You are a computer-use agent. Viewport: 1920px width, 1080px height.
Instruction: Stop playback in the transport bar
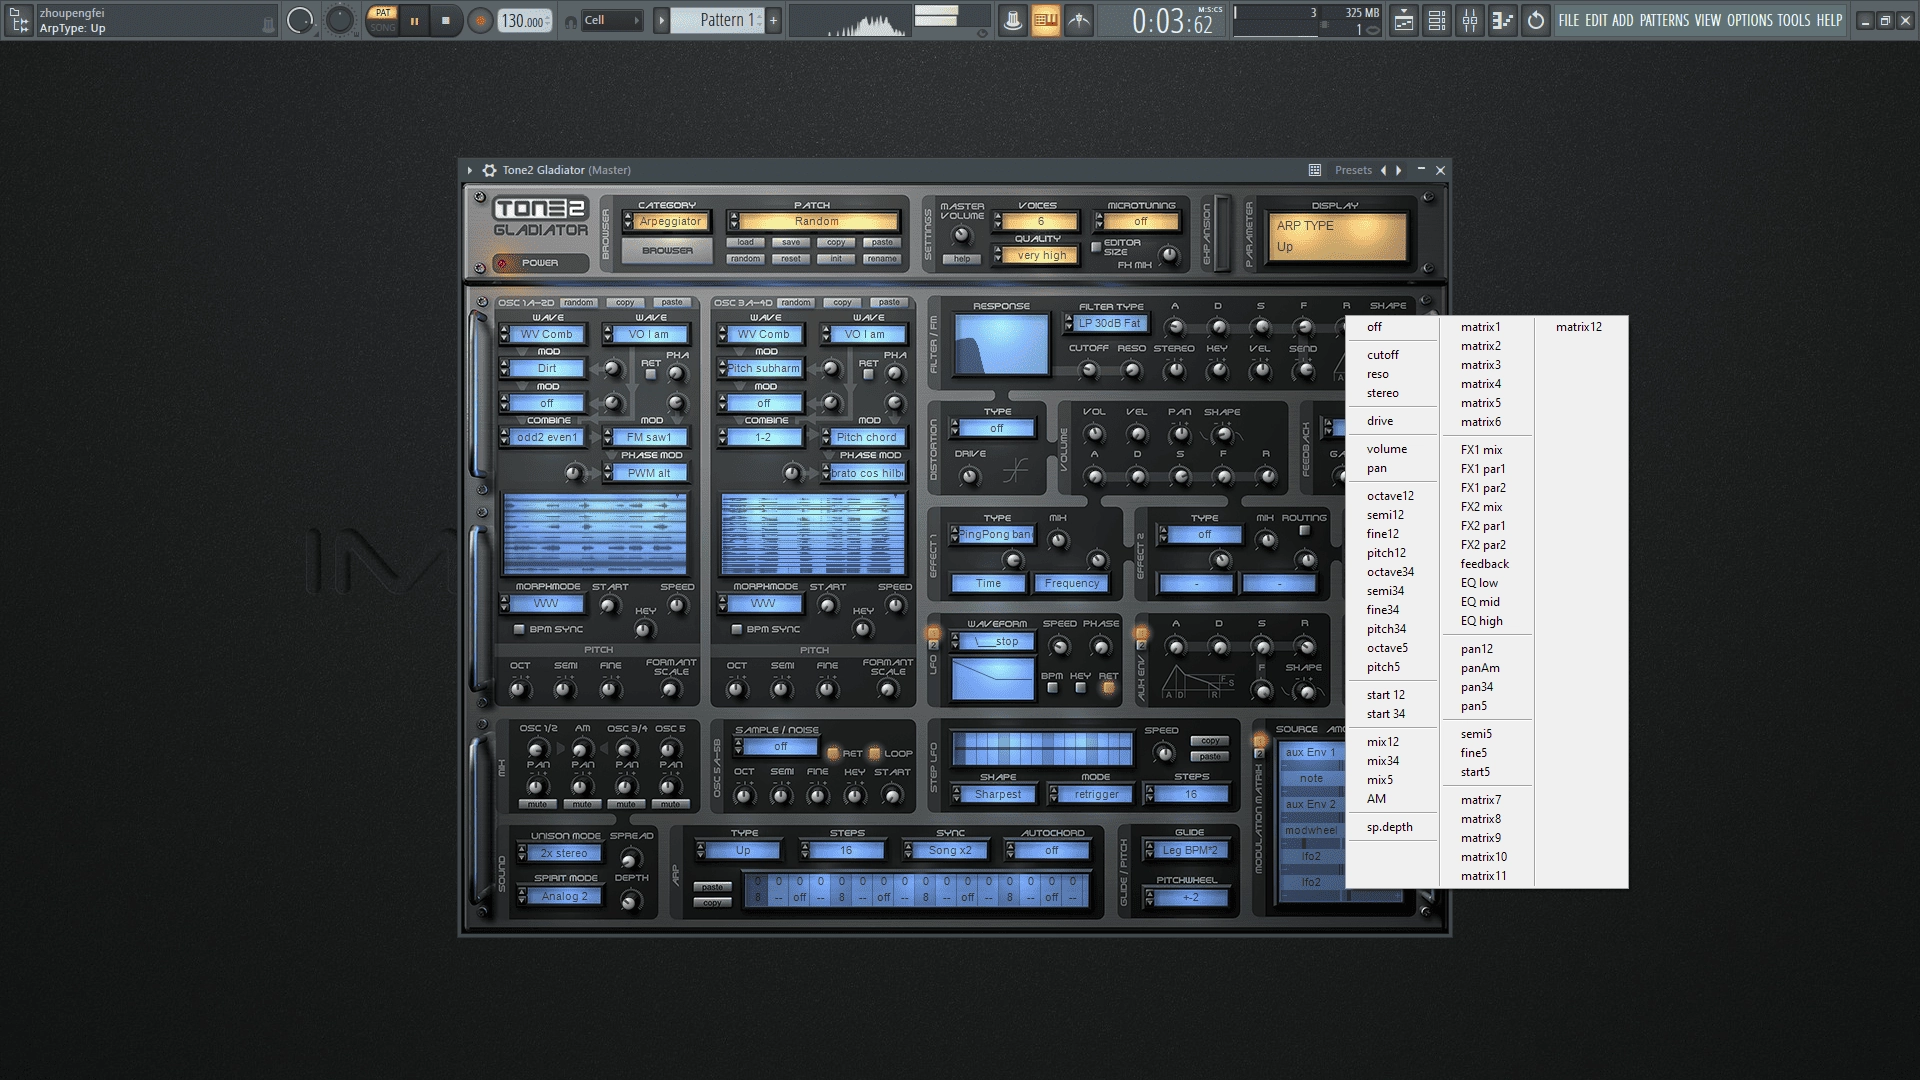[446, 20]
